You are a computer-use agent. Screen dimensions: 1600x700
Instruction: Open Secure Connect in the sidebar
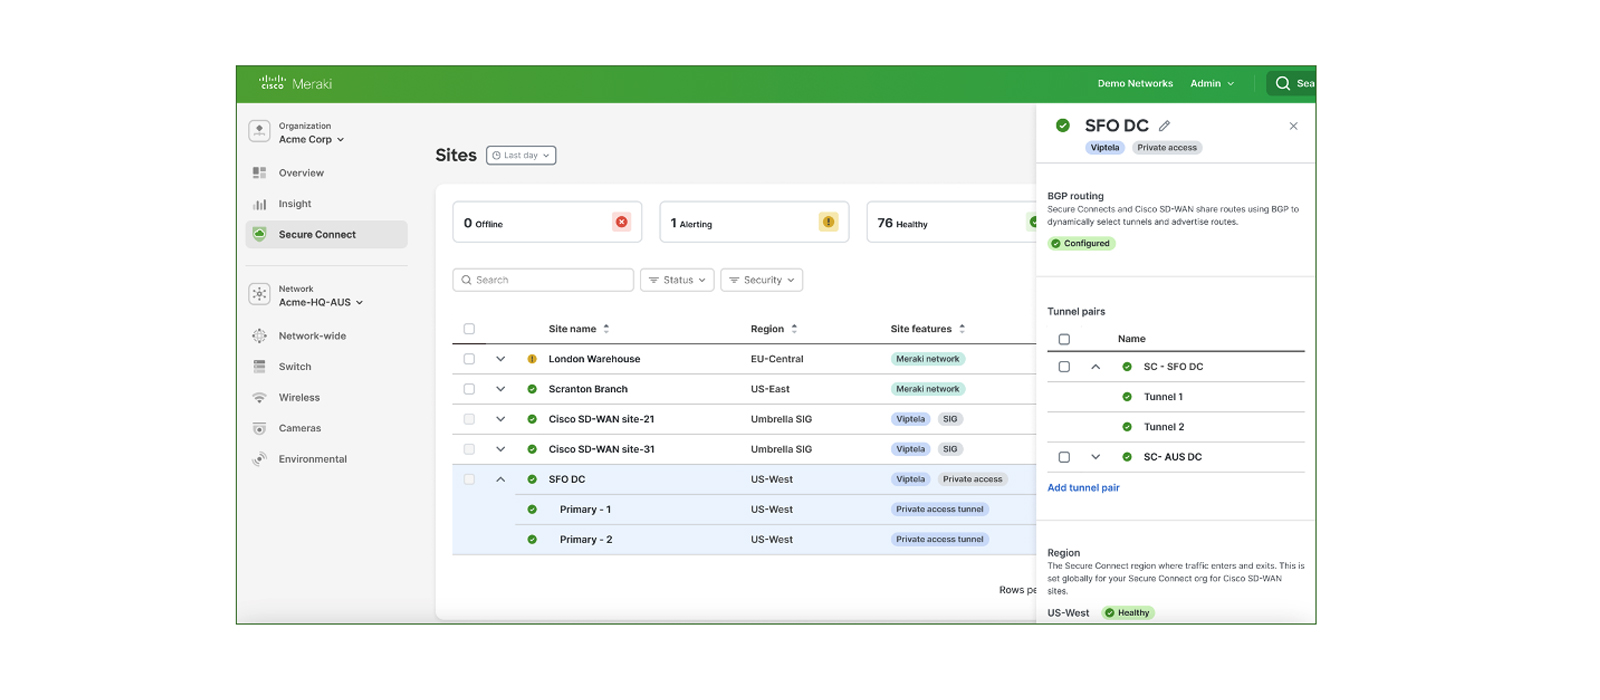coord(317,235)
